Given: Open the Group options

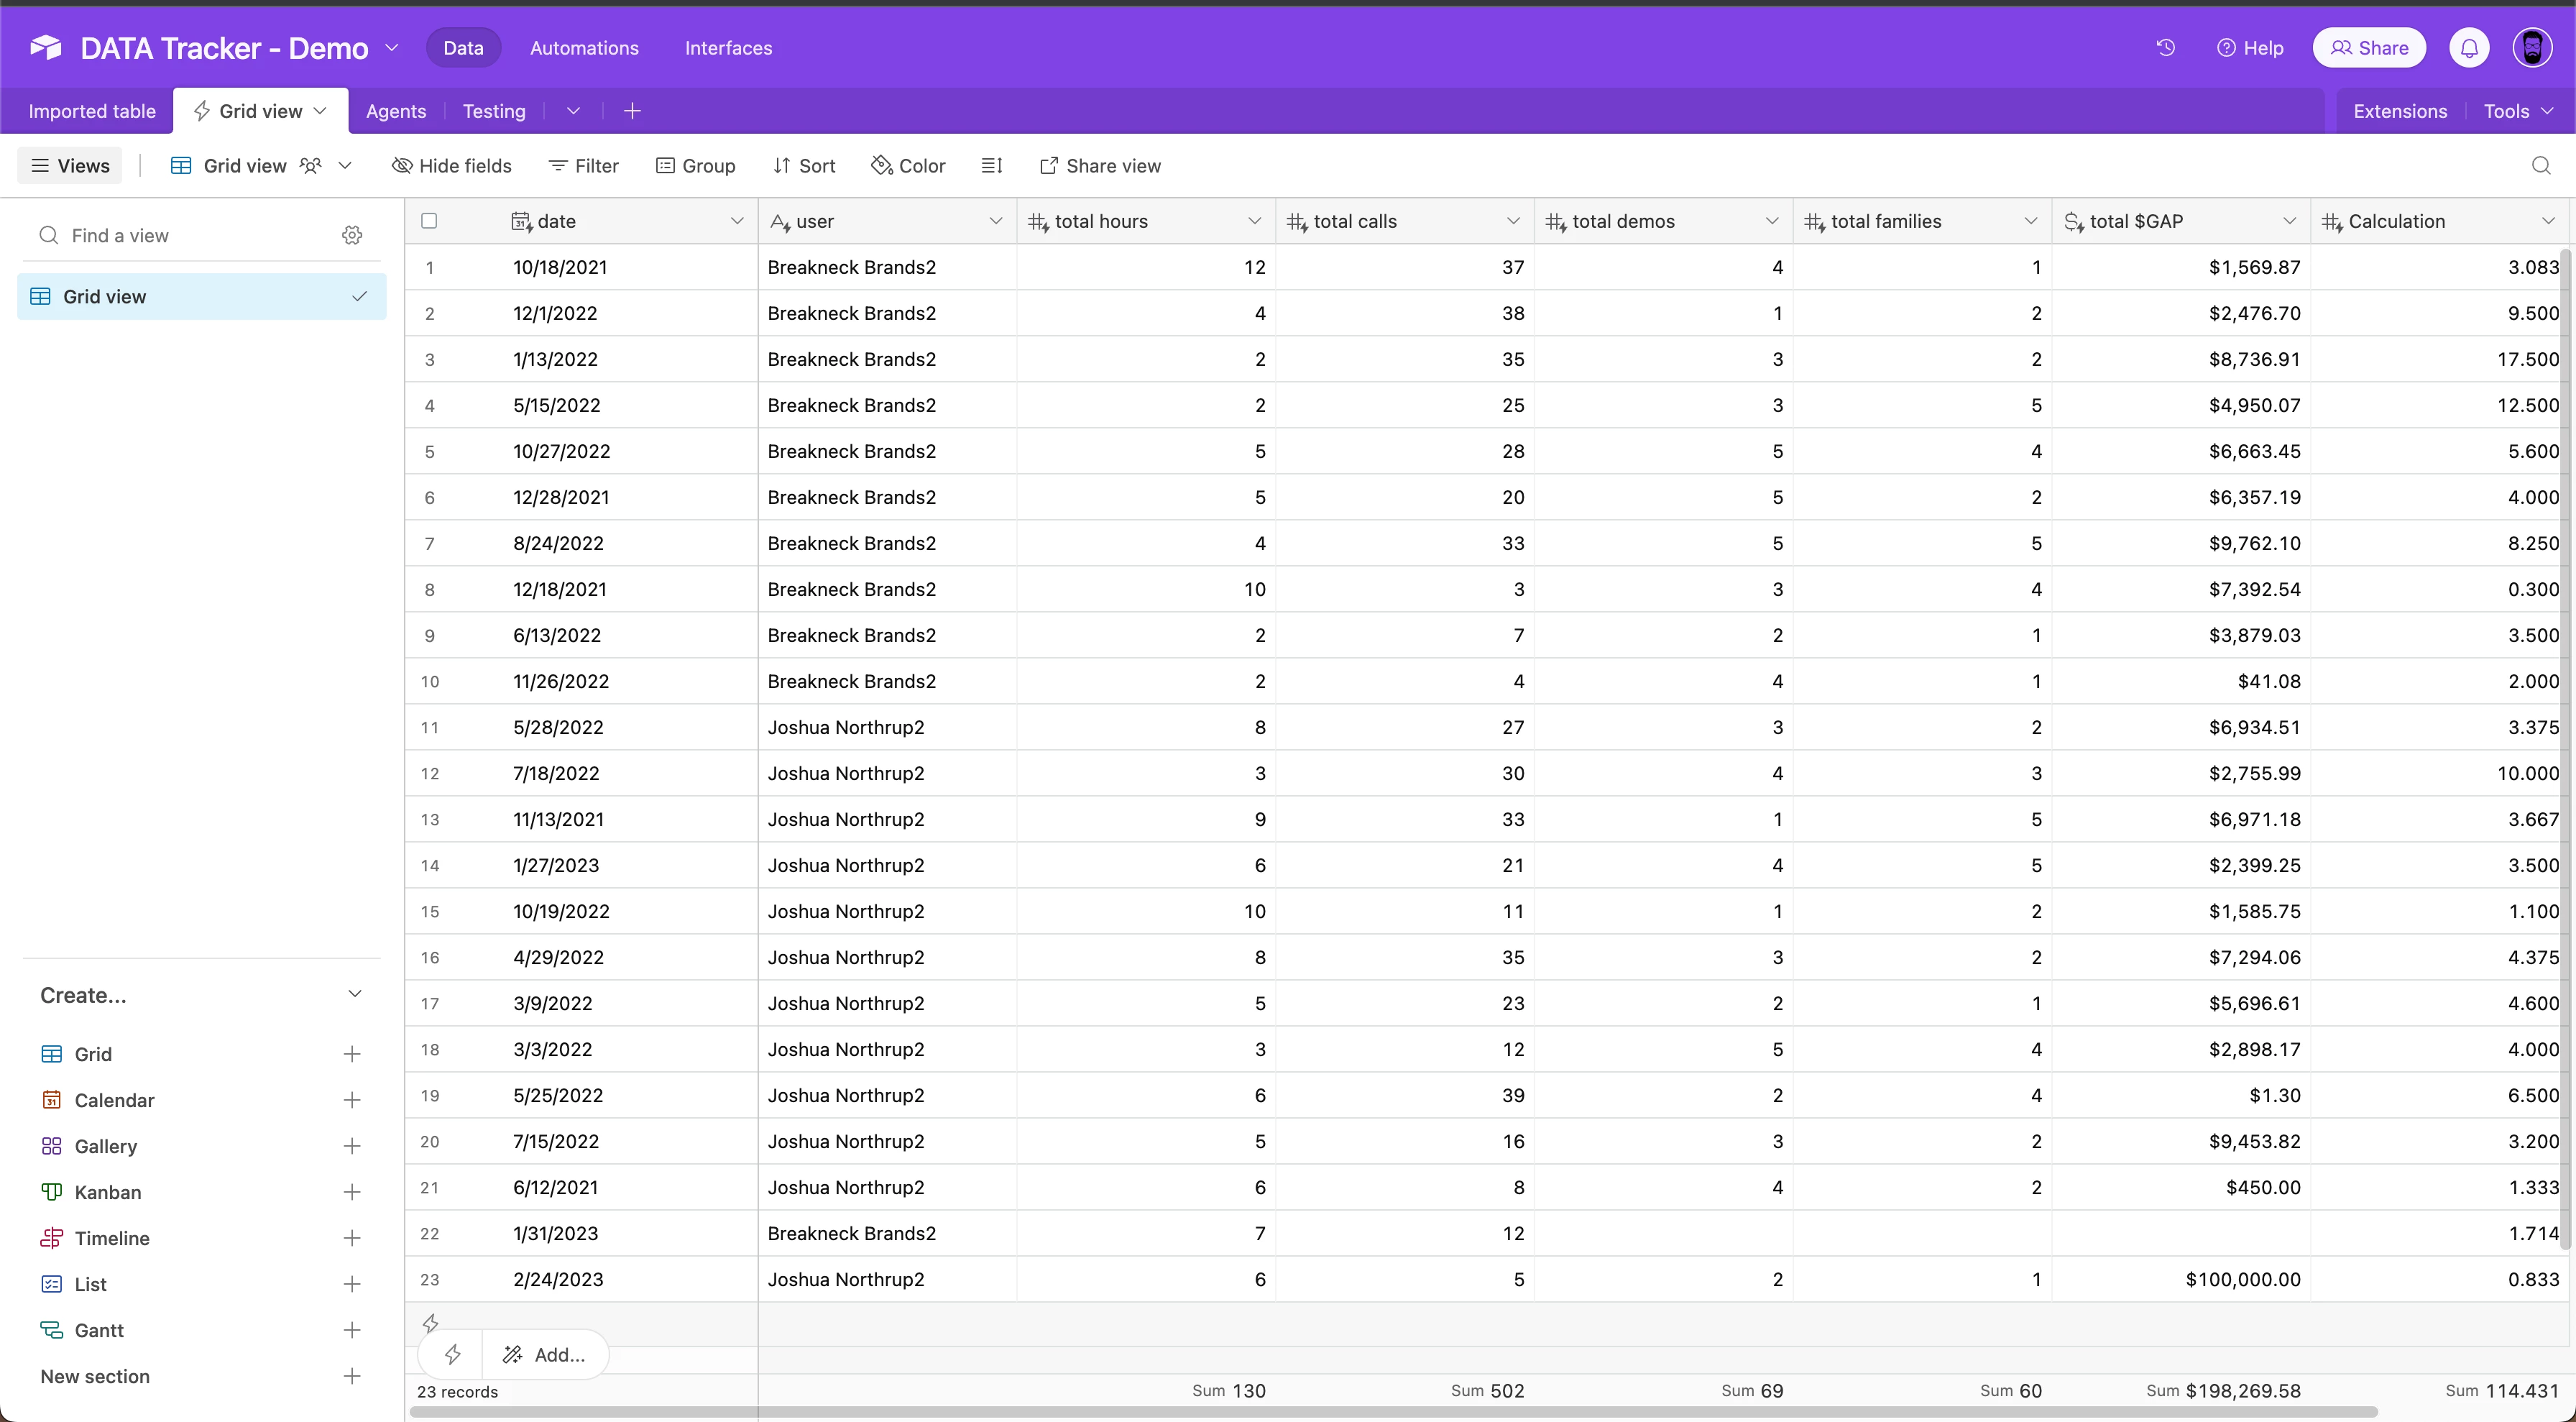Looking at the screenshot, I should click(x=696, y=165).
